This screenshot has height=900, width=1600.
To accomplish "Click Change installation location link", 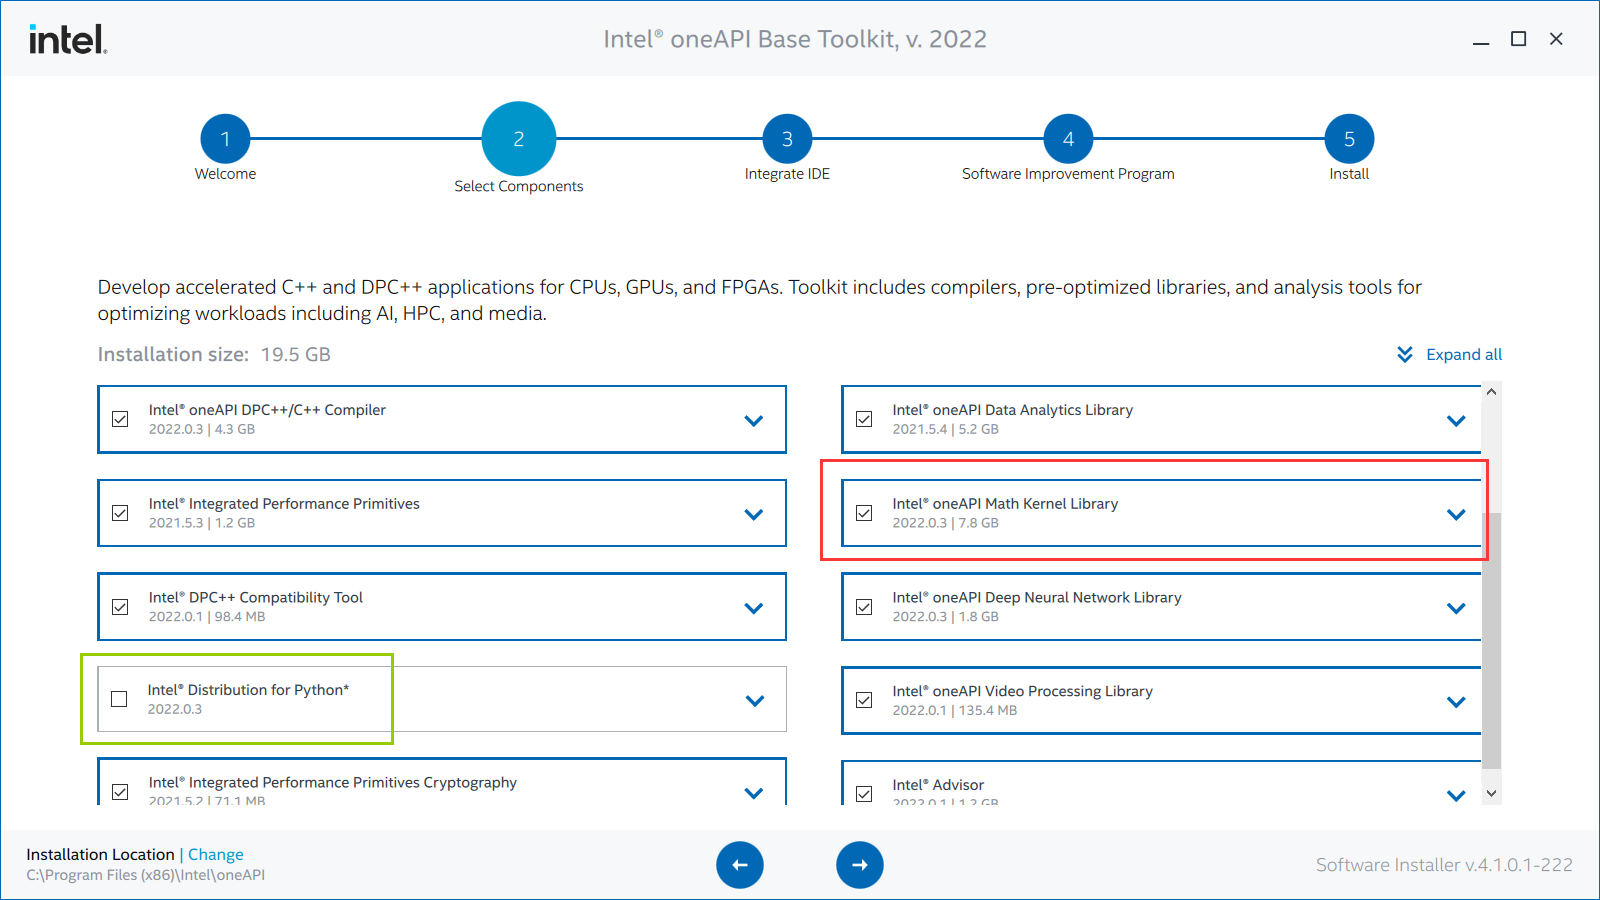I will pyautogui.click(x=216, y=854).
